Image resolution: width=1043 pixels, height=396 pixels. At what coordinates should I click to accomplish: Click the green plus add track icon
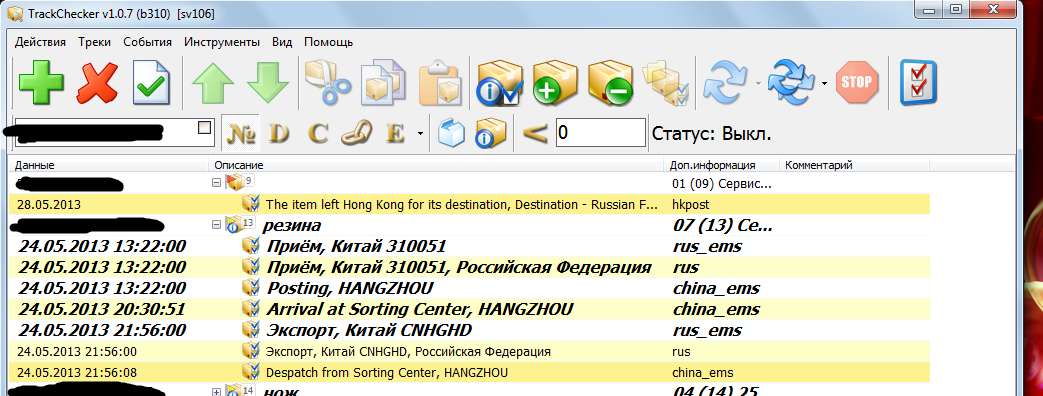[x=41, y=83]
